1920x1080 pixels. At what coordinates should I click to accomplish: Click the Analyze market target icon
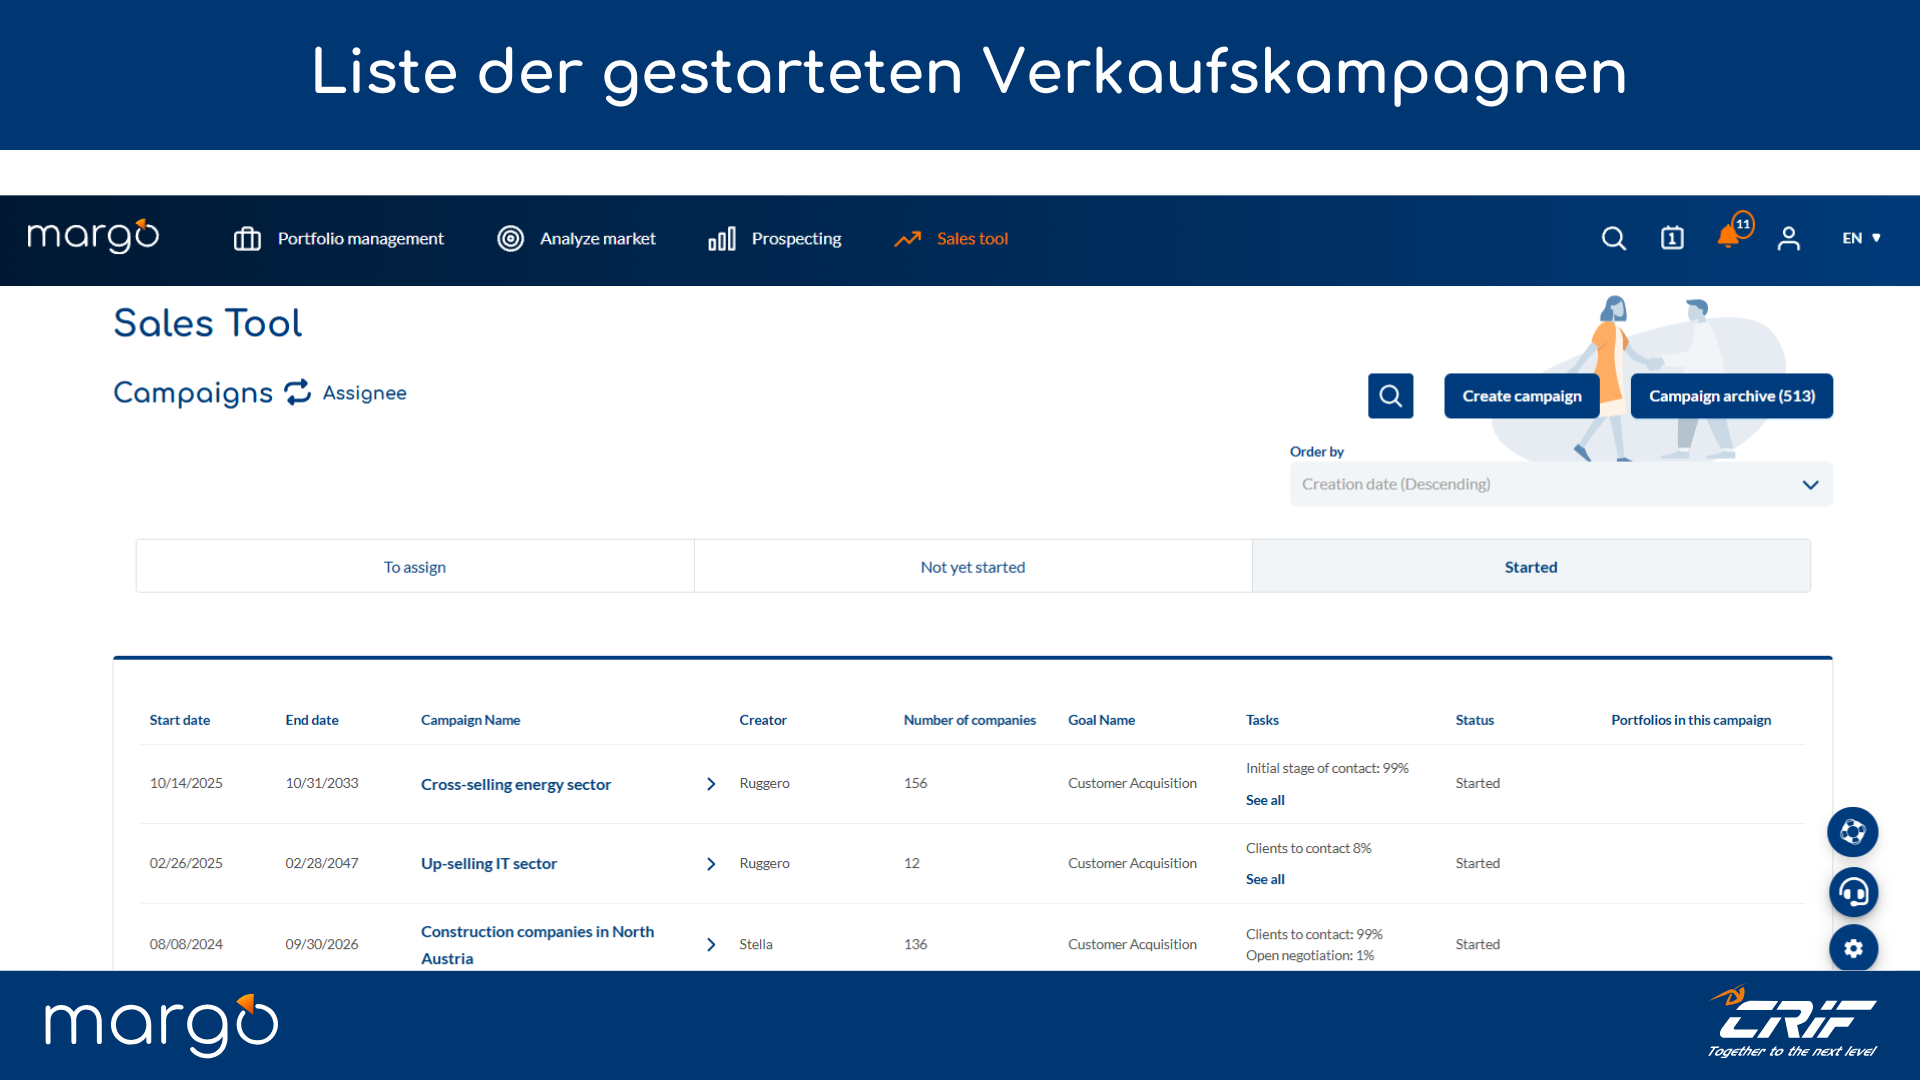[511, 239]
